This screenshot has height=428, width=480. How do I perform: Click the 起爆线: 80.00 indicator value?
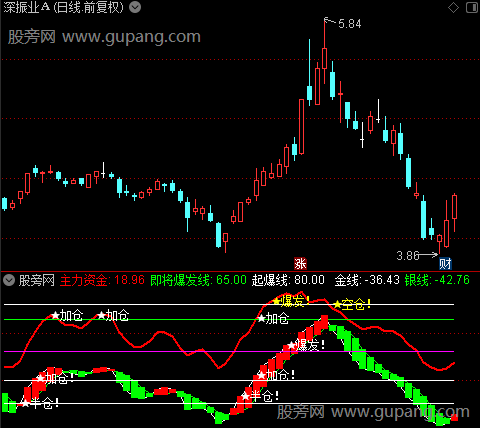288,280
